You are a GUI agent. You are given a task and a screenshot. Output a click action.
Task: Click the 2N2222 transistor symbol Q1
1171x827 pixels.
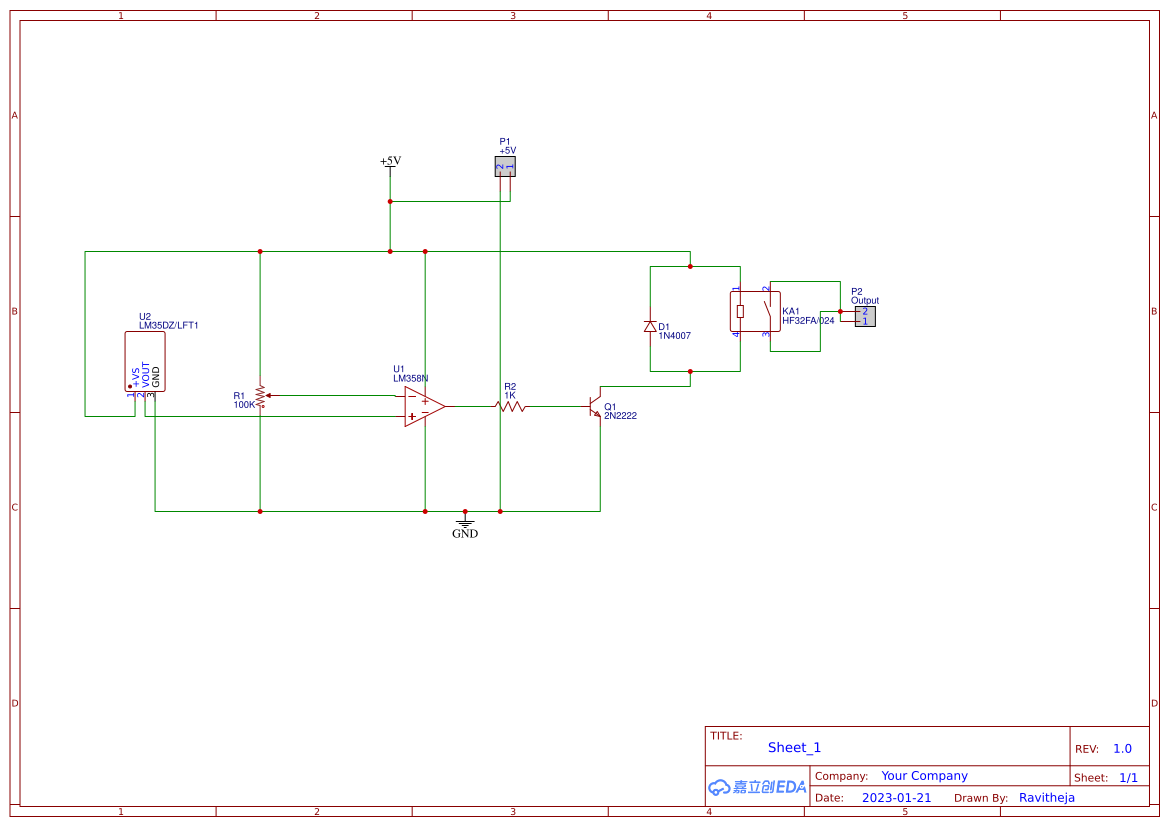tap(593, 405)
